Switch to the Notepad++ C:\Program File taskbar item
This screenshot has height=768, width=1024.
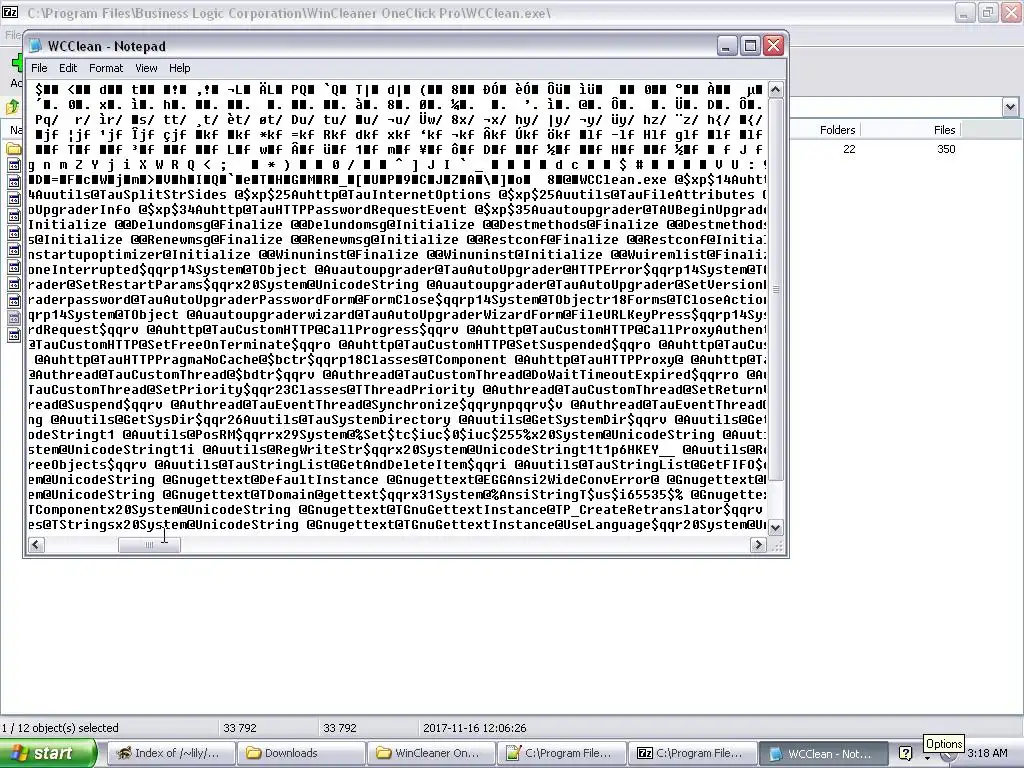561,753
